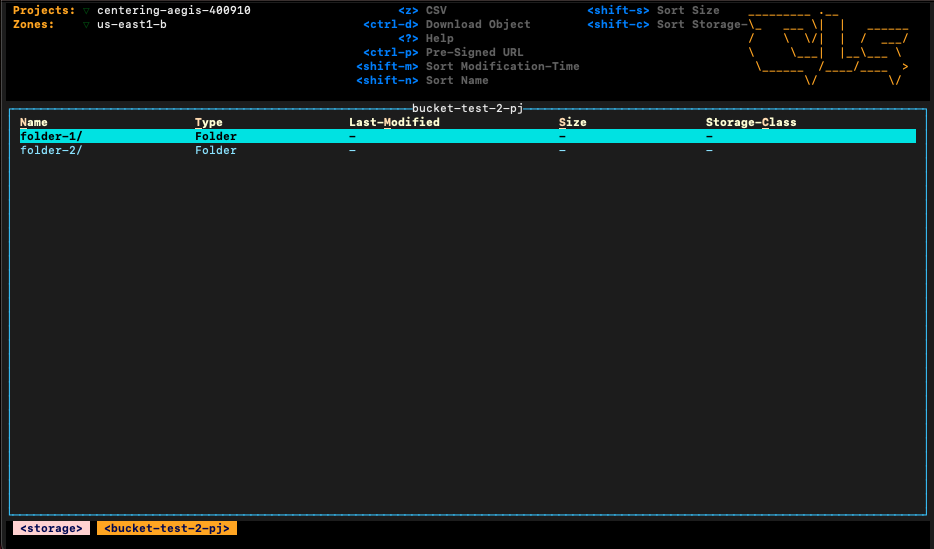Expand the Projects dropdown triangle

point(87,11)
